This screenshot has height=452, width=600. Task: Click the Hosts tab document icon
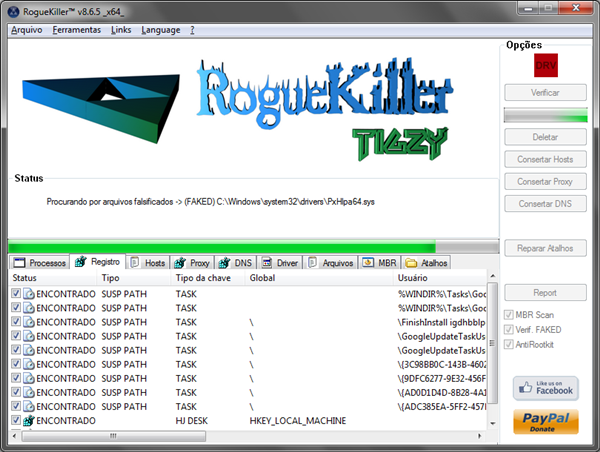pyautogui.click(x=135, y=263)
